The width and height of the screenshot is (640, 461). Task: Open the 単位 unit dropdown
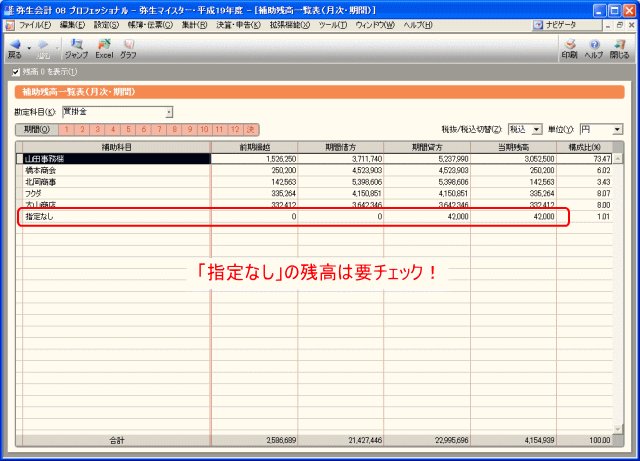618,130
